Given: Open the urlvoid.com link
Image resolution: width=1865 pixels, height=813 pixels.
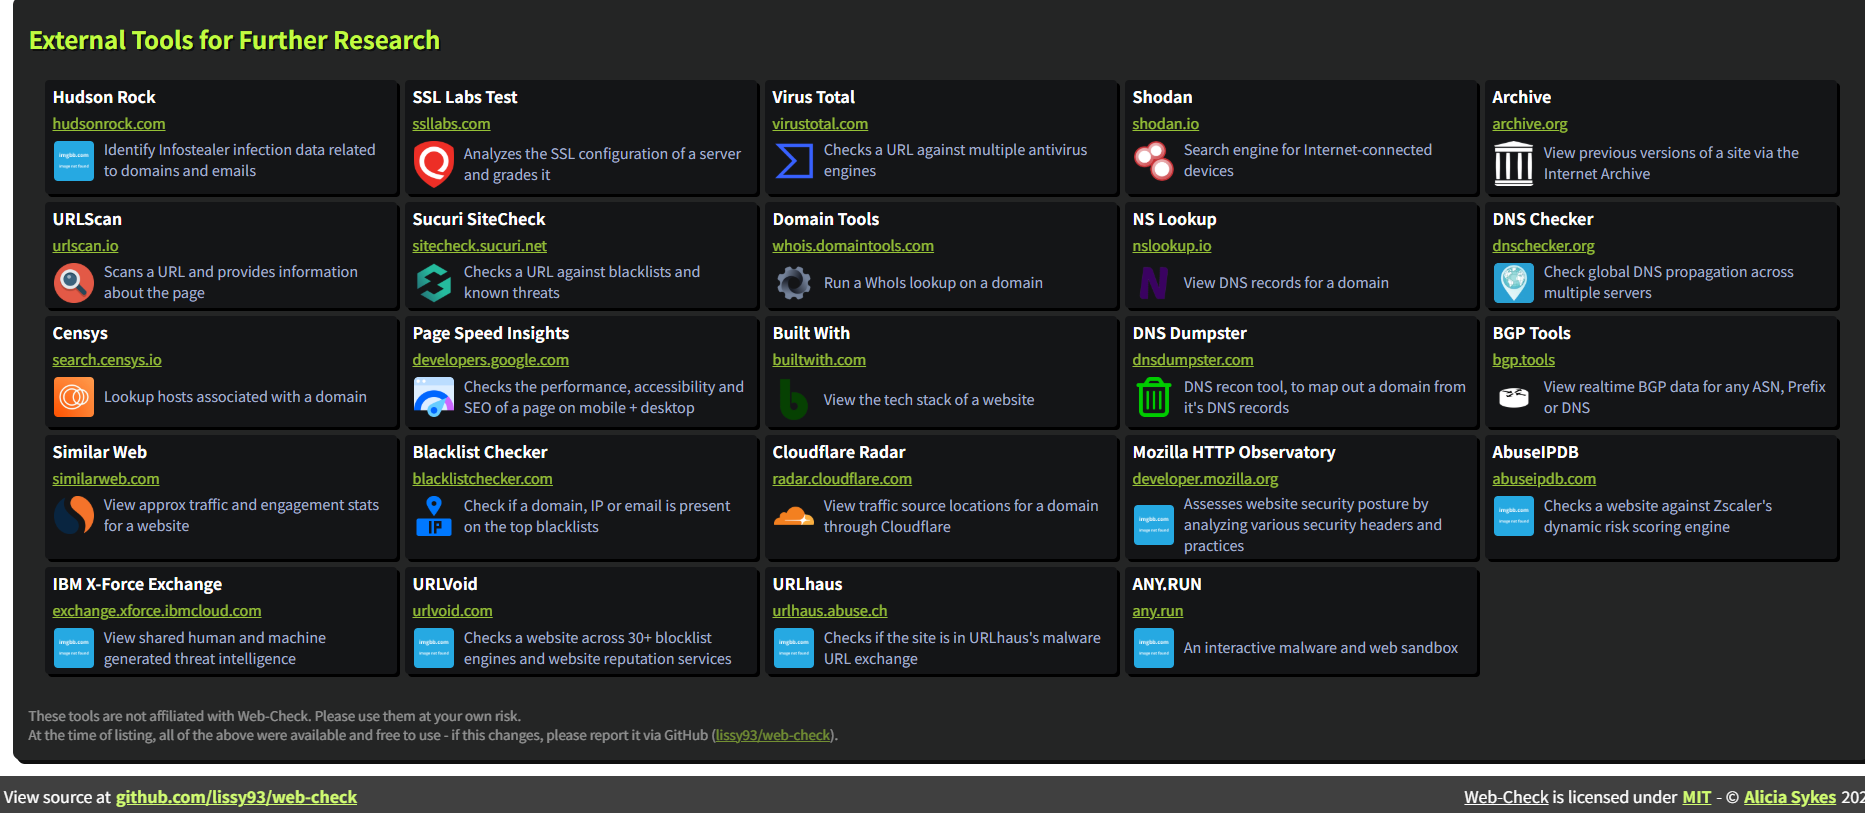Looking at the screenshot, I should [452, 611].
